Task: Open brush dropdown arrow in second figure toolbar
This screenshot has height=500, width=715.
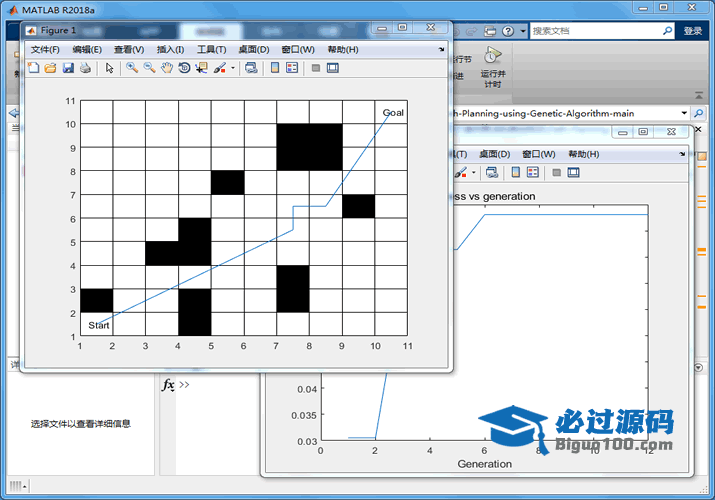Action: point(474,172)
